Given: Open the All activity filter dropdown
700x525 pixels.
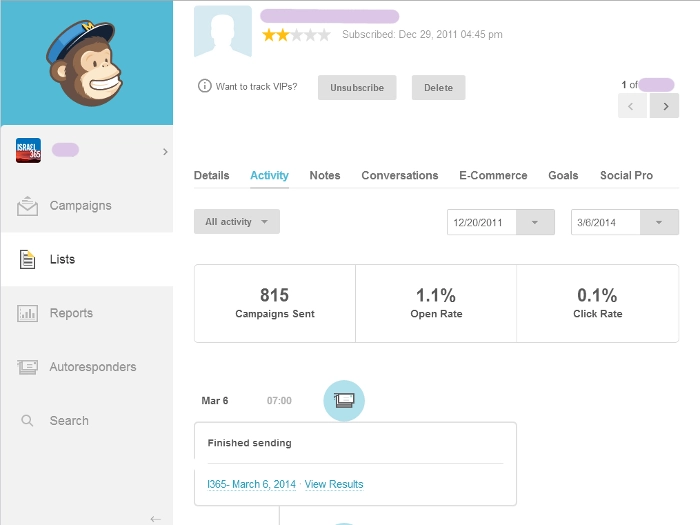Looking at the screenshot, I should click(237, 221).
